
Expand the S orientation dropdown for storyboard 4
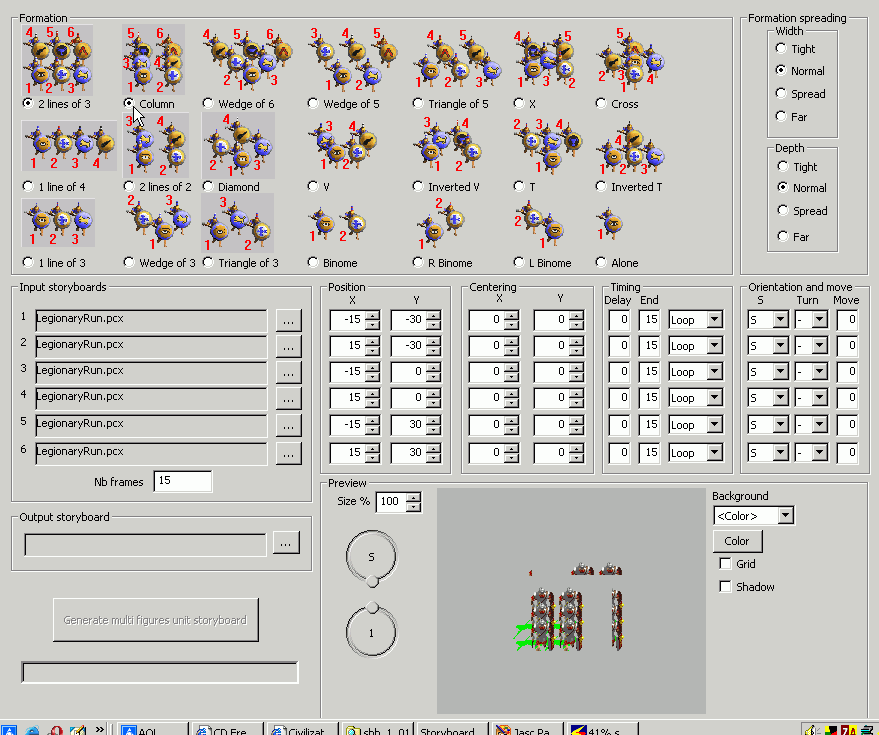(x=781, y=397)
